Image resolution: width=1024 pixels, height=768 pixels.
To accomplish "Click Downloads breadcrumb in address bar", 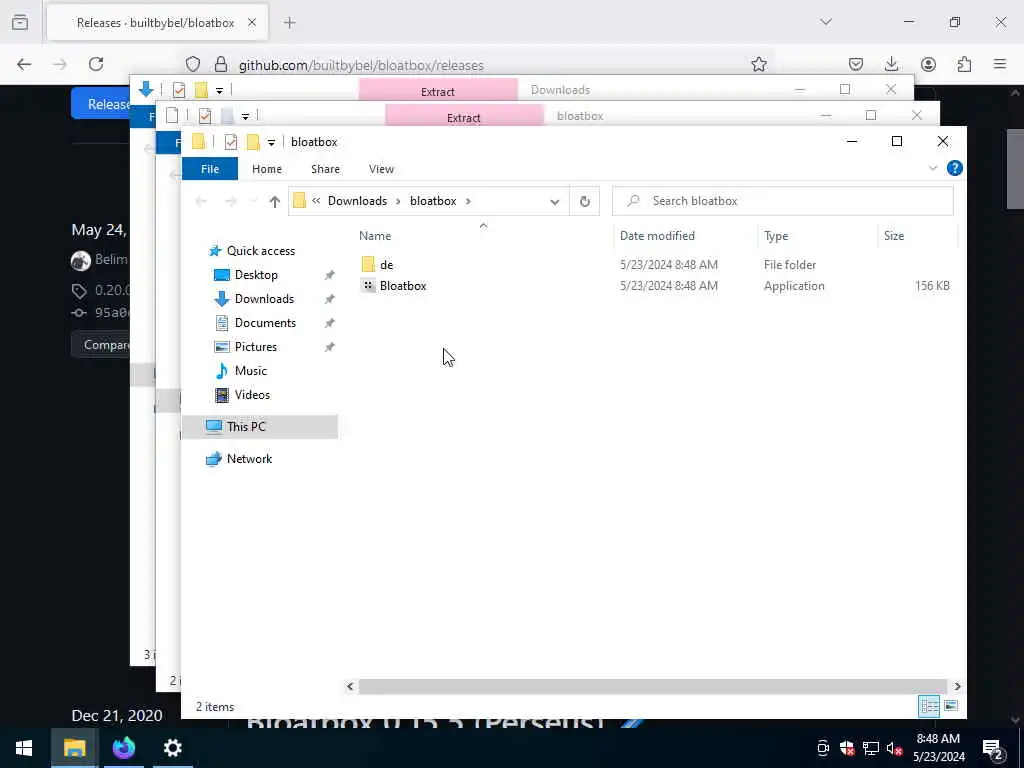I will pos(357,201).
